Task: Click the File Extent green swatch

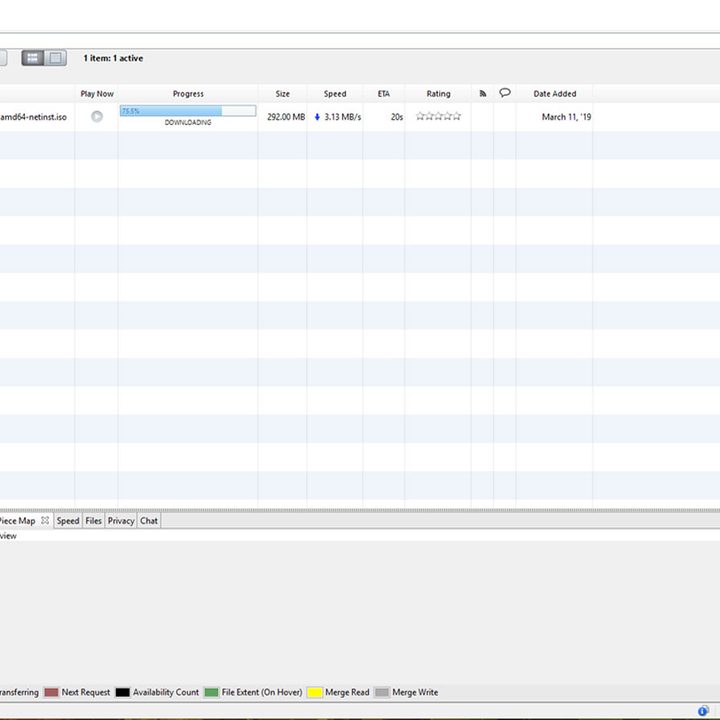Action: click(211, 692)
